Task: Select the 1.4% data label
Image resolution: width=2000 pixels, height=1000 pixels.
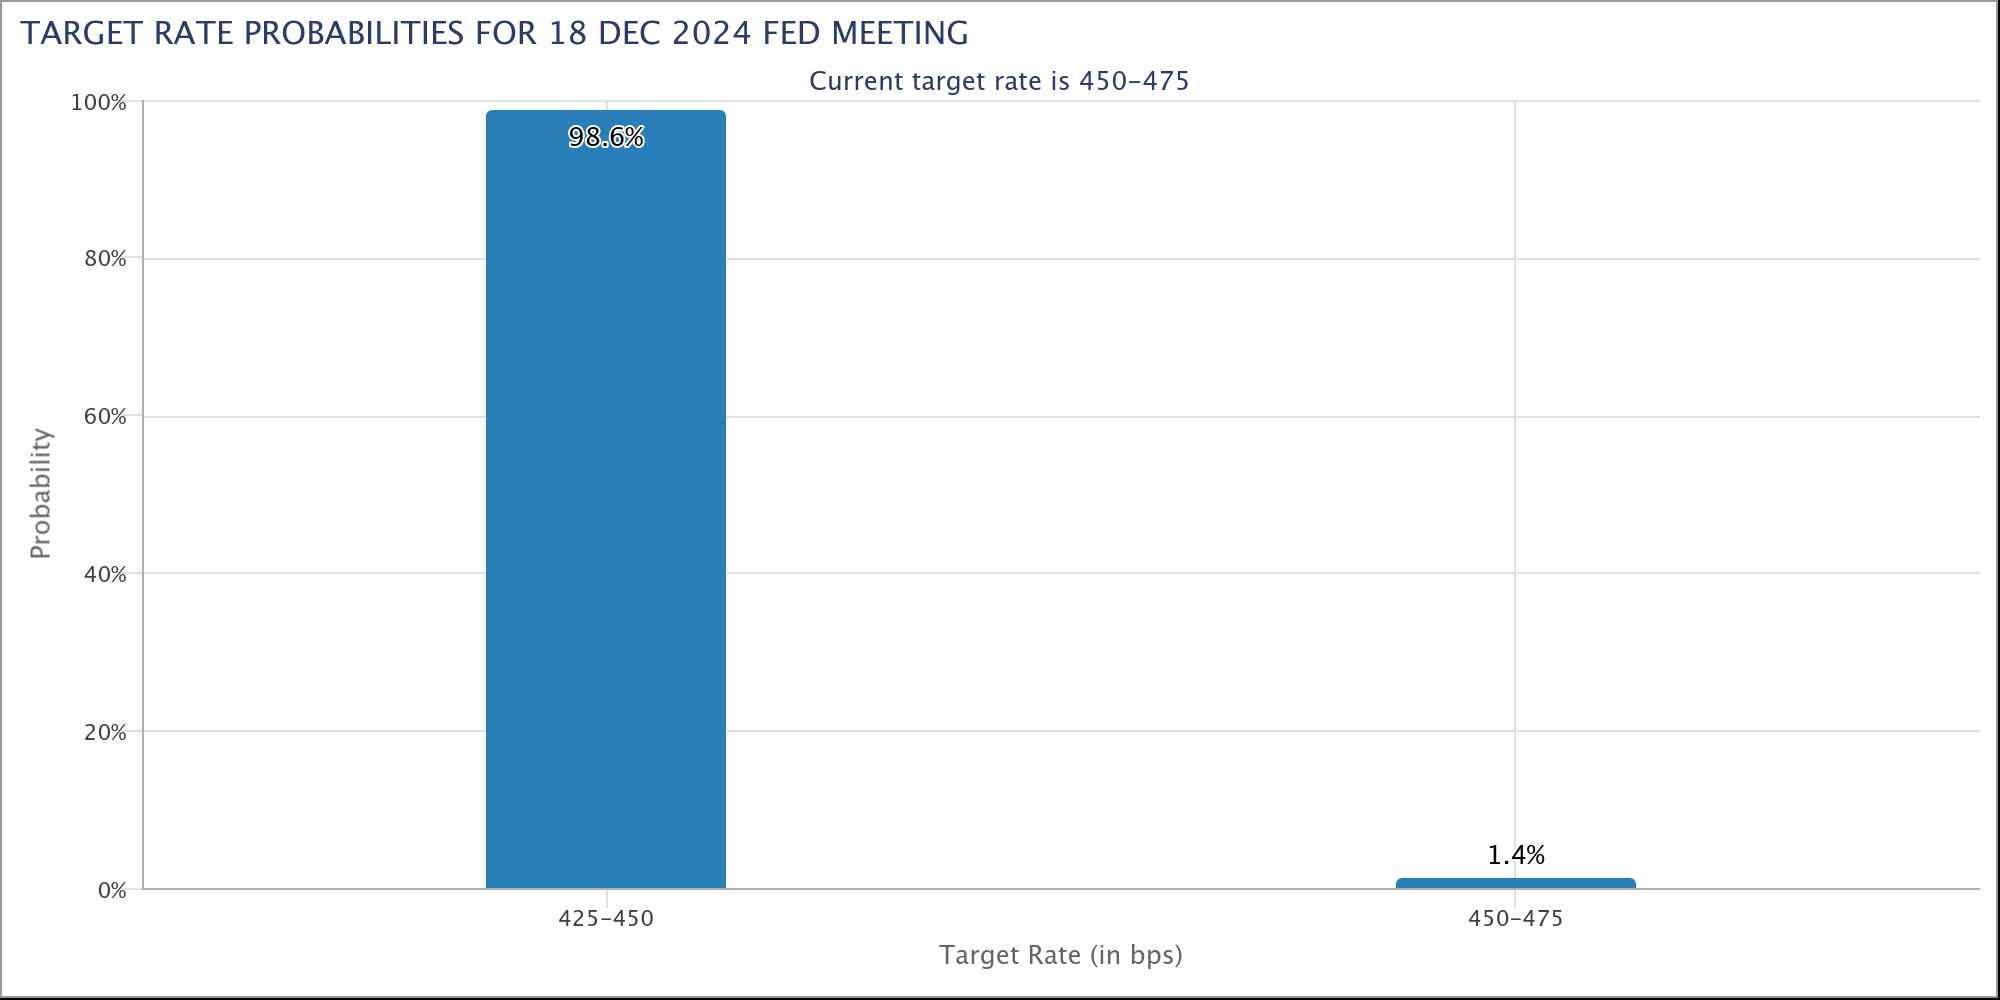Action: [1516, 856]
